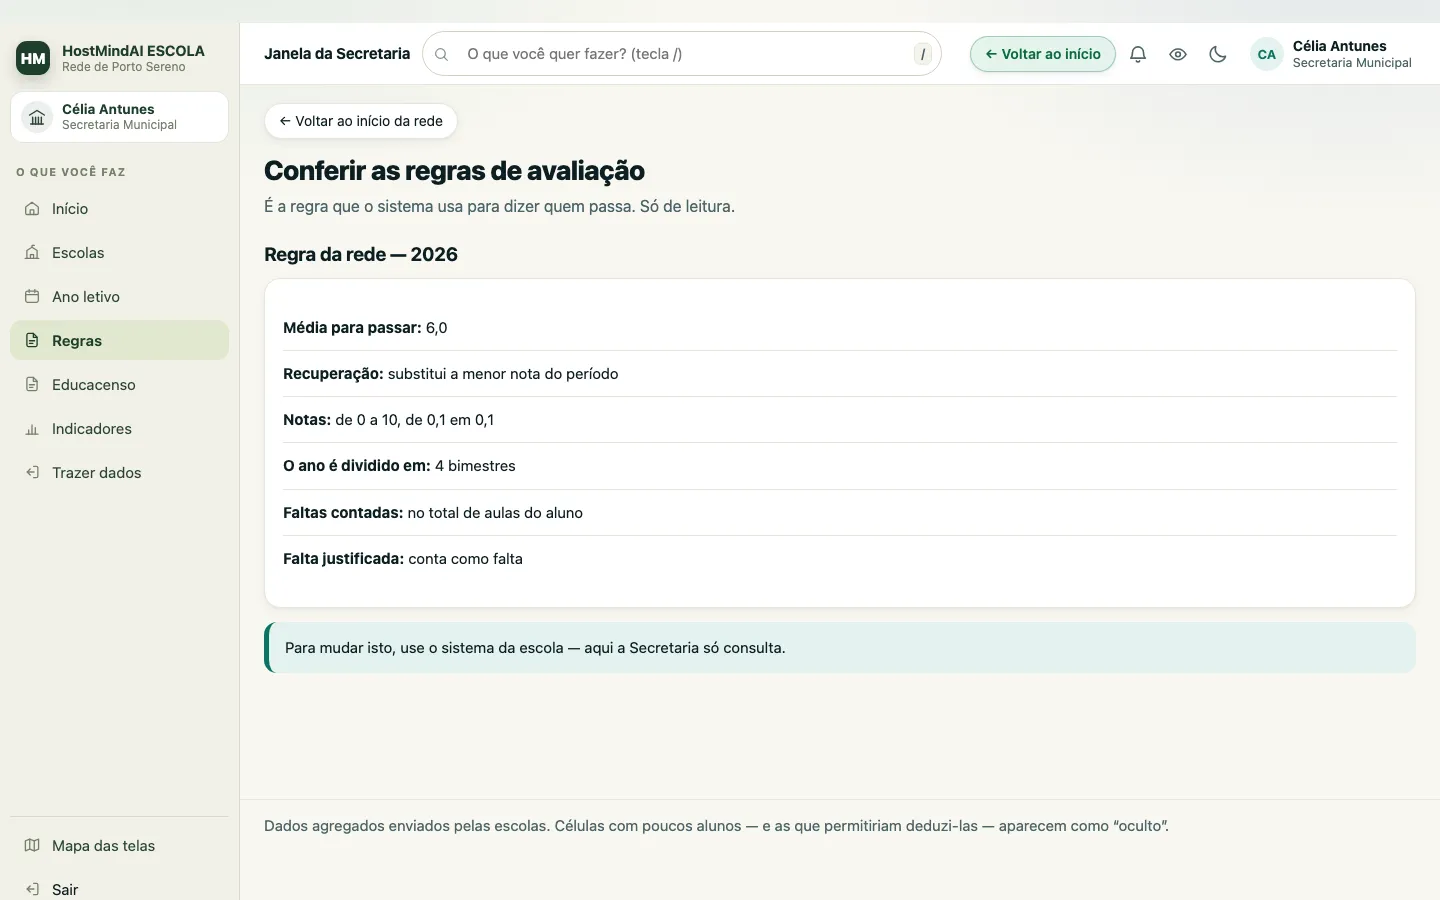Click the Trazer dados import icon
The width and height of the screenshot is (1440, 900).
click(x=32, y=473)
